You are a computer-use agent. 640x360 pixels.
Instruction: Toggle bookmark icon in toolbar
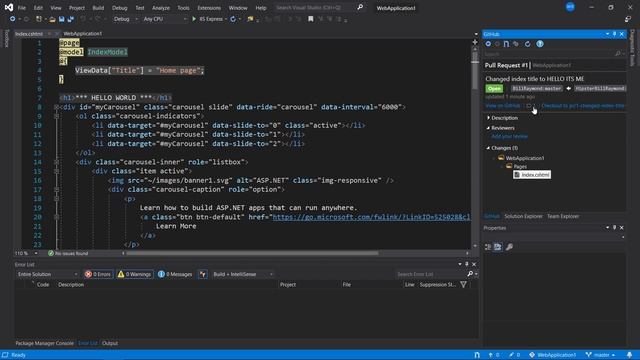(311, 19)
